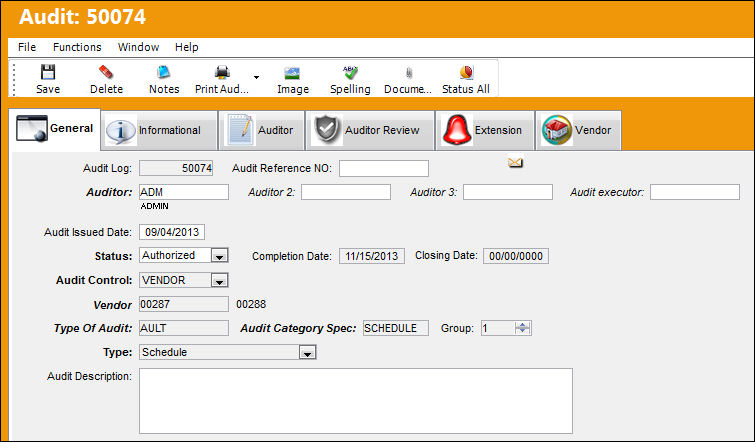Switch to the Informational tab
The image size is (755, 442).
click(159, 130)
